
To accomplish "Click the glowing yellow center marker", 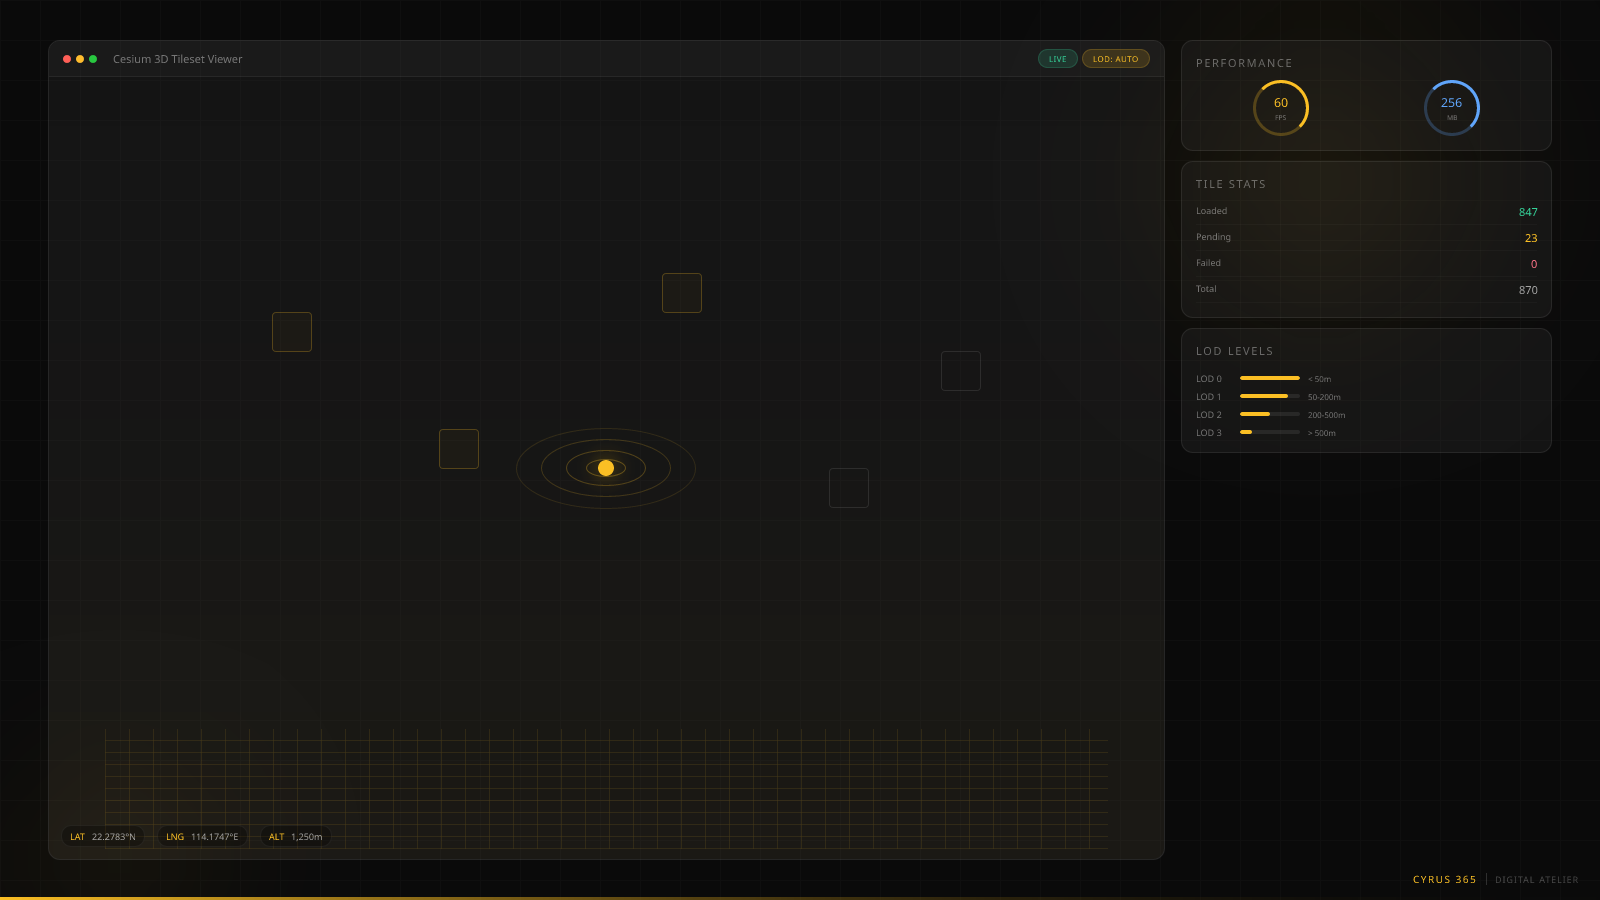I will (x=606, y=468).
